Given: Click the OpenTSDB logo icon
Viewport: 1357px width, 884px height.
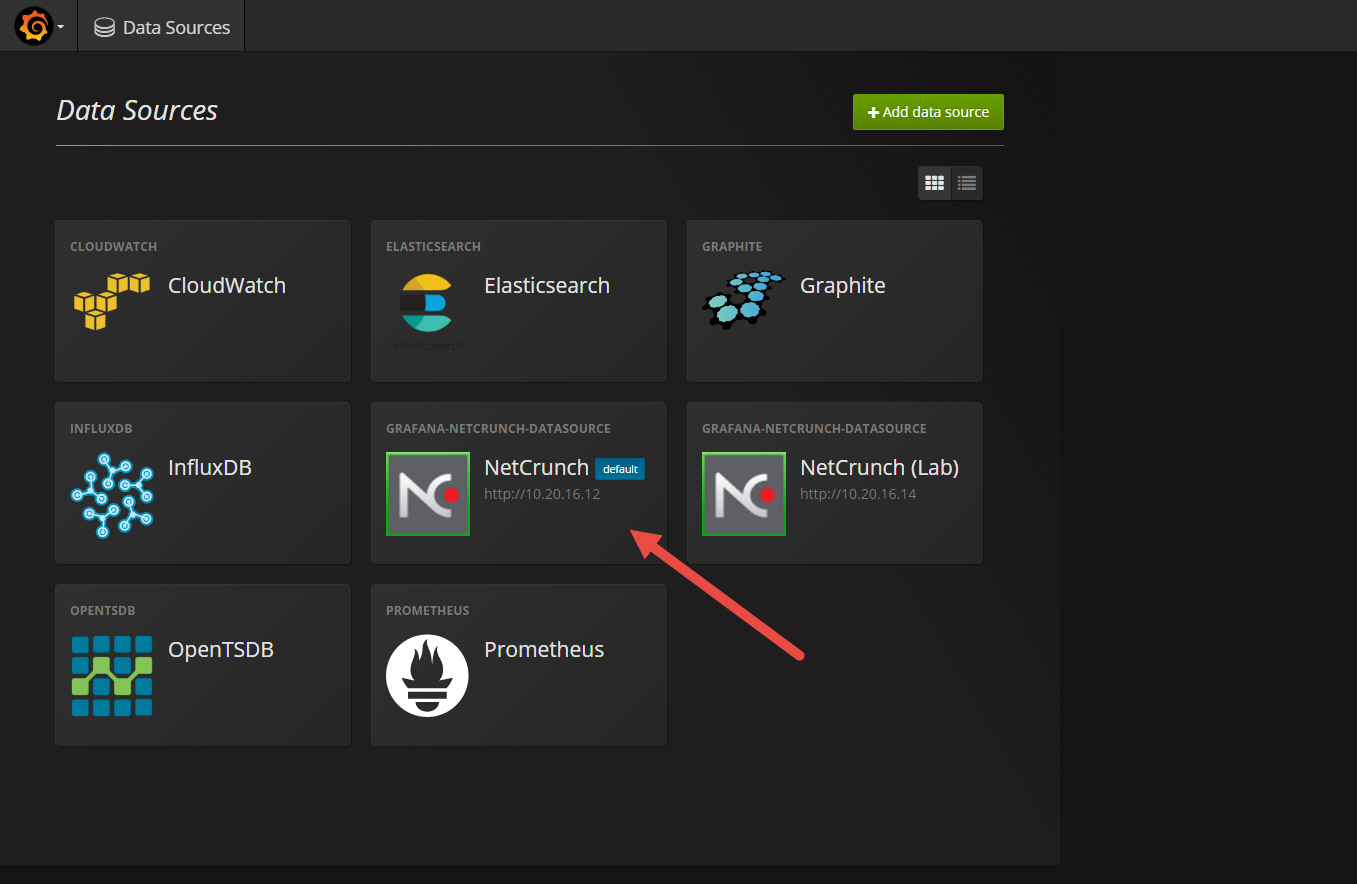Looking at the screenshot, I should click(x=112, y=676).
